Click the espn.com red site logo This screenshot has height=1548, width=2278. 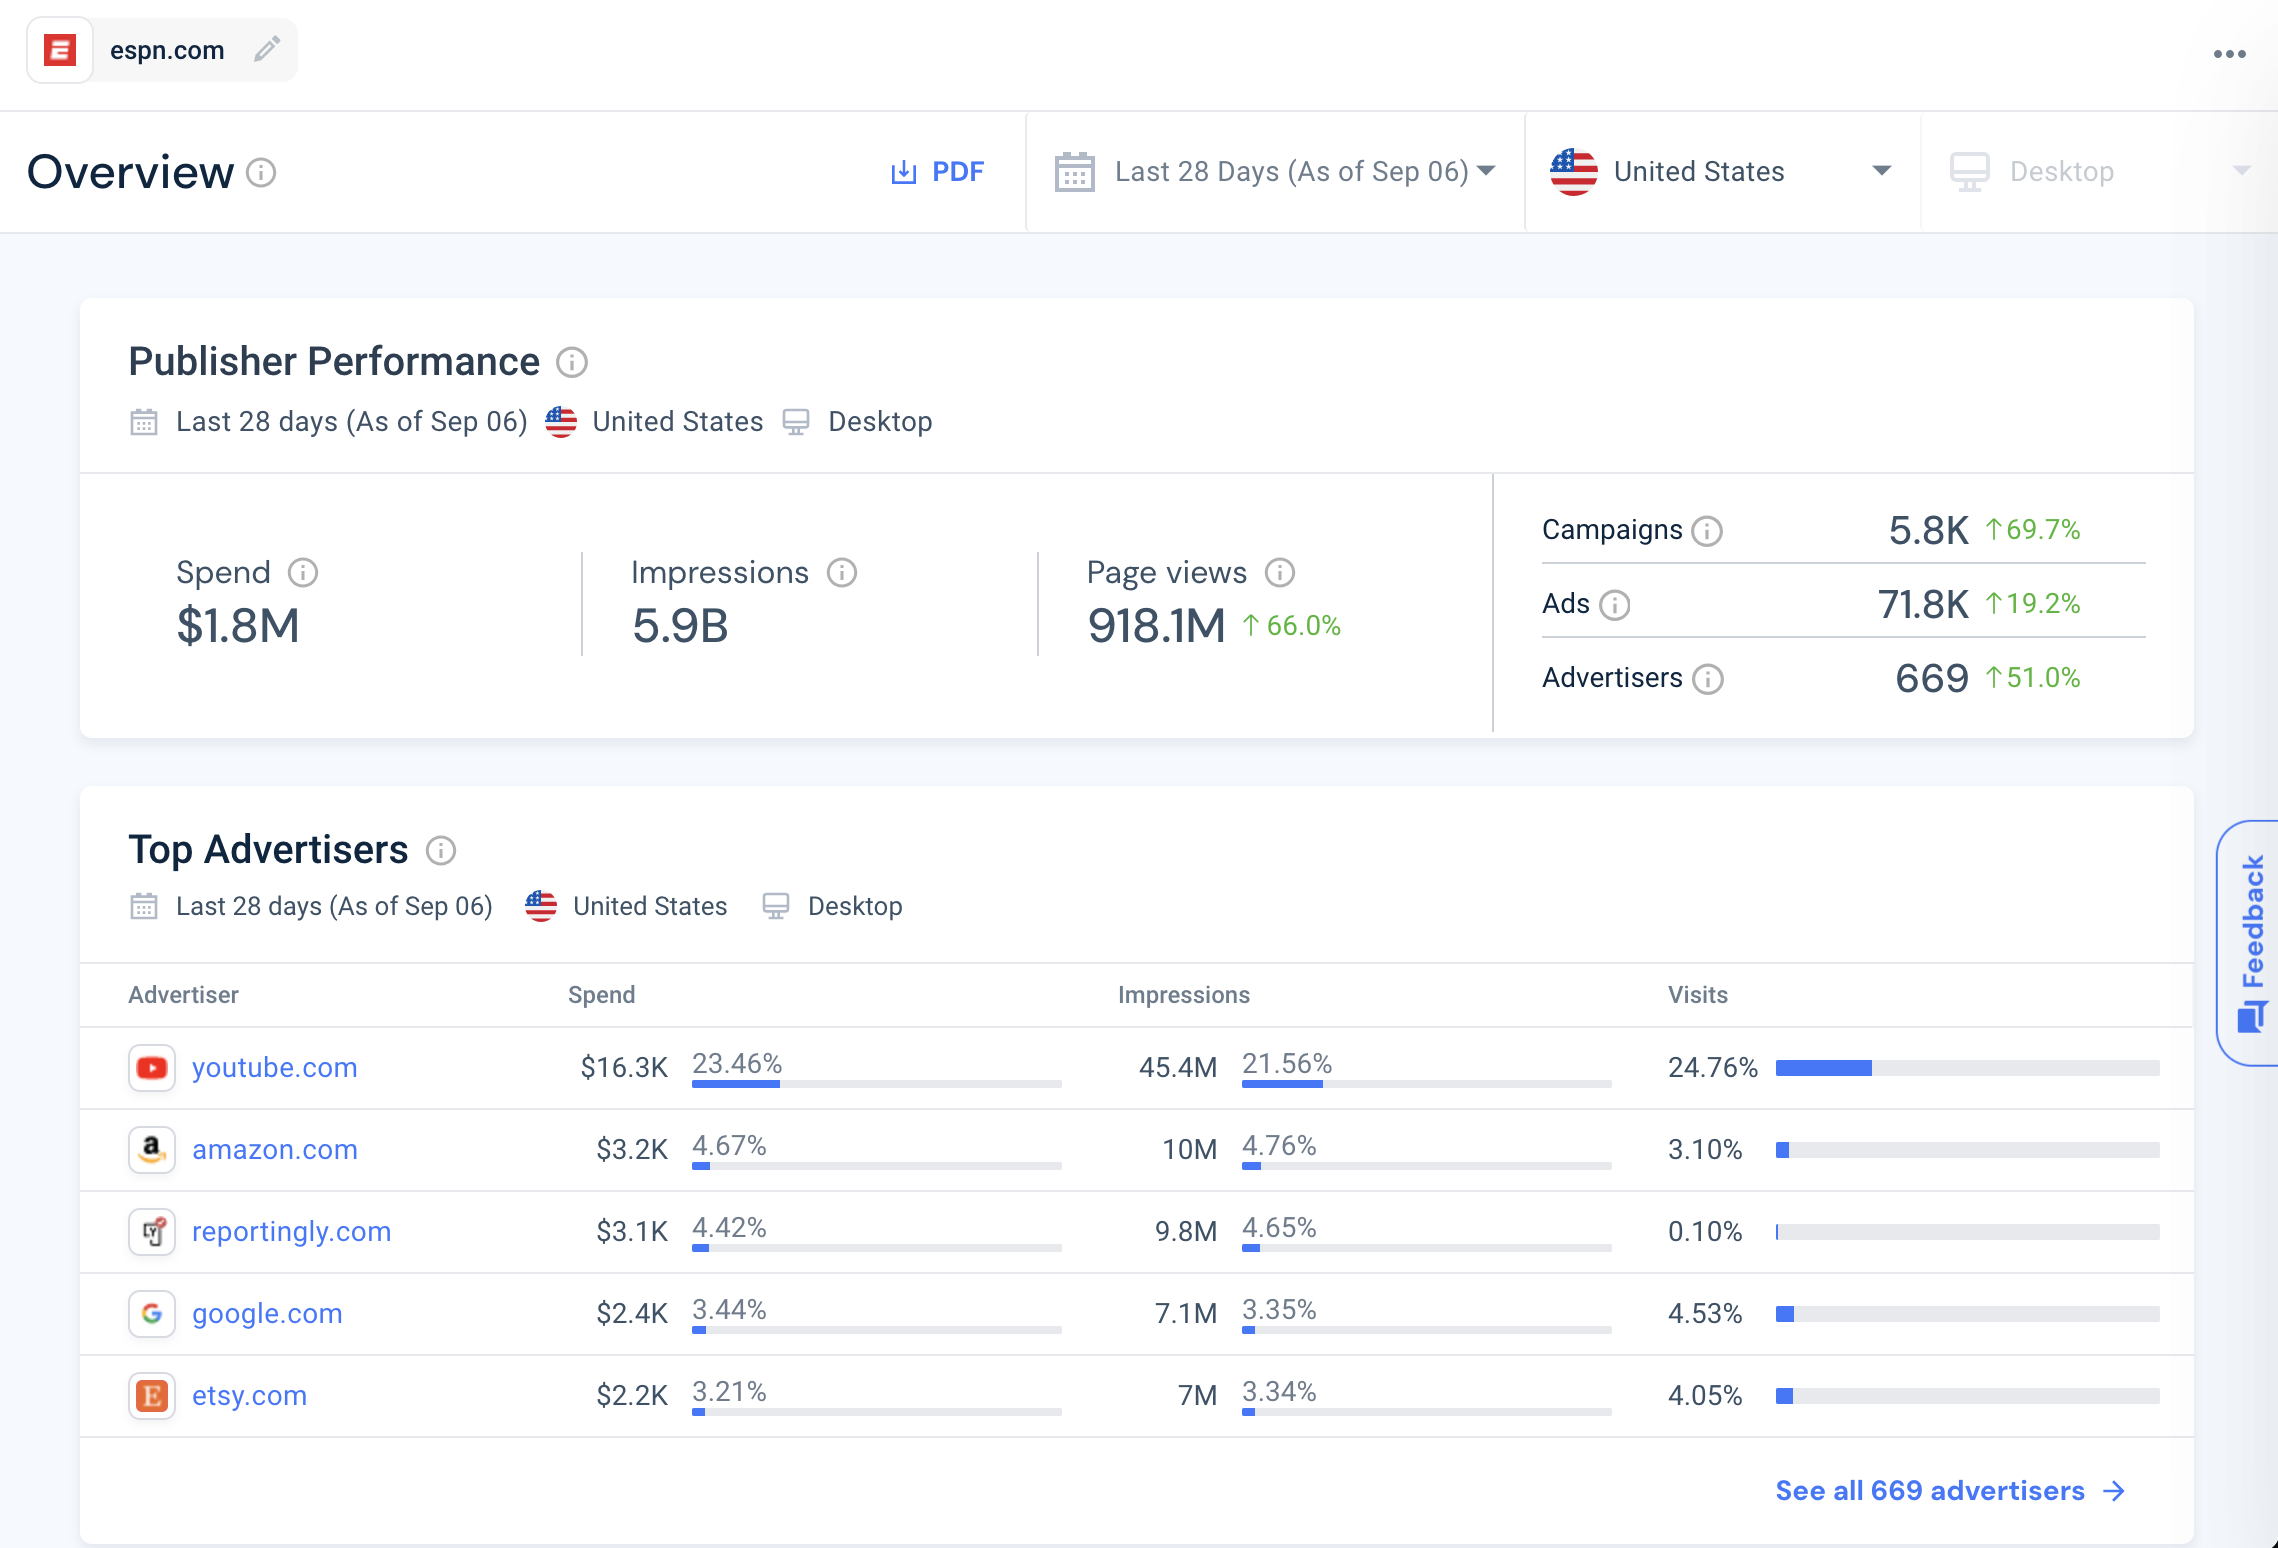click(60, 50)
